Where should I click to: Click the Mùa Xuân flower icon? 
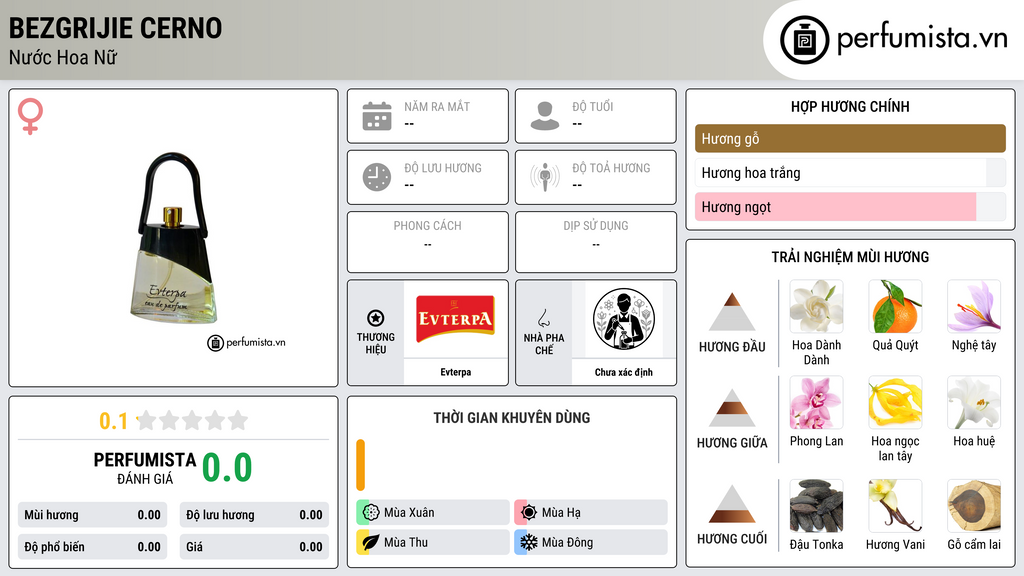371,513
